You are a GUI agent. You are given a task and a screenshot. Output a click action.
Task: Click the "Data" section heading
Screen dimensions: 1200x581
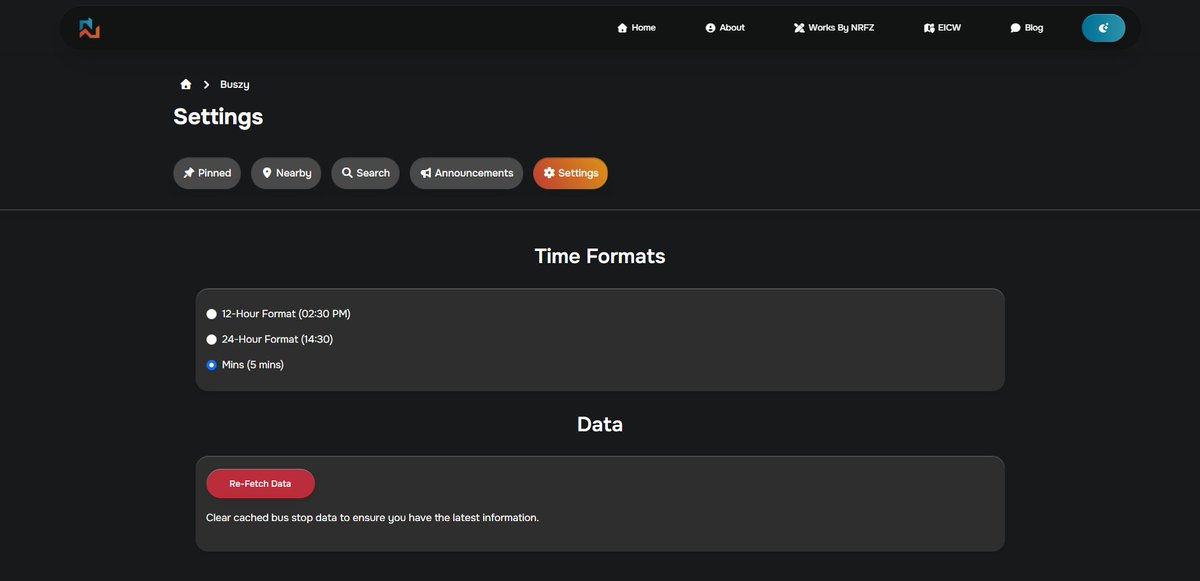(x=600, y=424)
